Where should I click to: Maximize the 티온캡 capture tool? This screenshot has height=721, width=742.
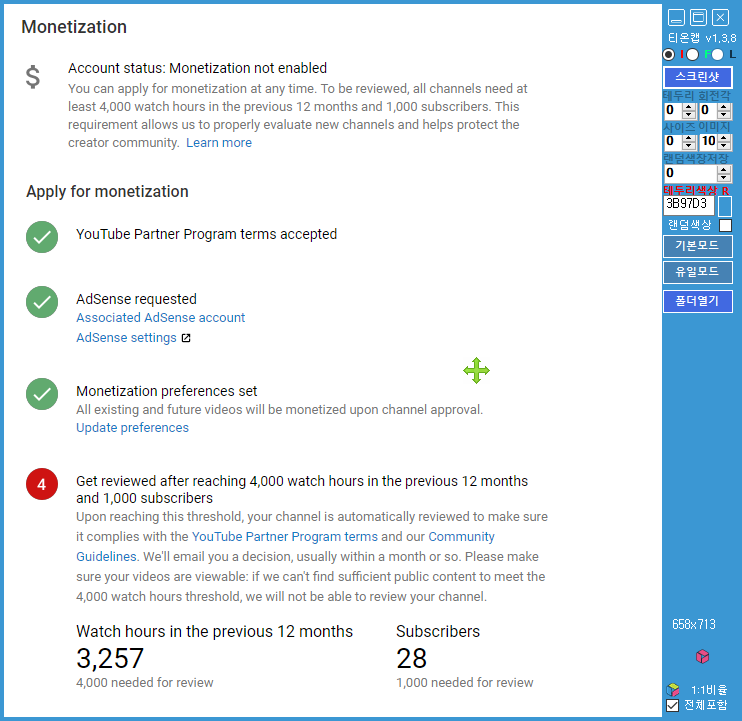[698, 18]
